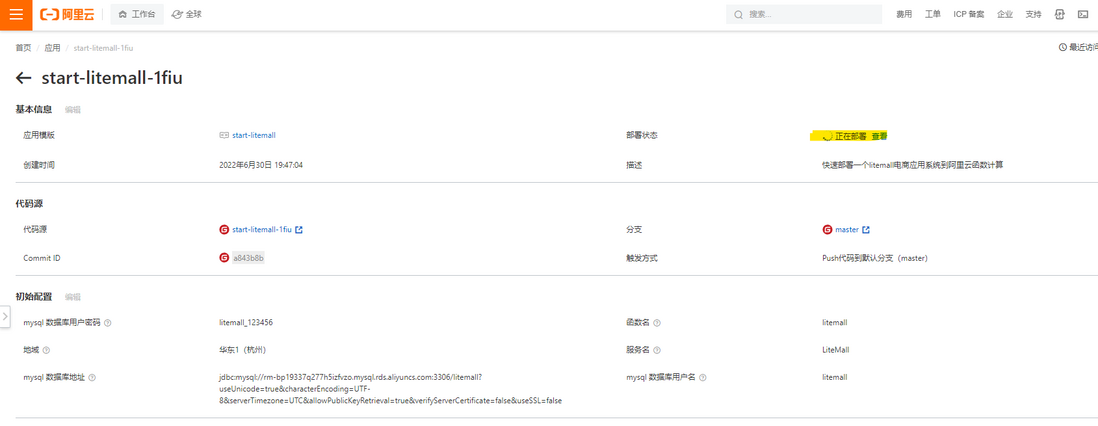Open external link icon after master
Image resolution: width=1098 pixels, height=426 pixels.
[866, 229]
